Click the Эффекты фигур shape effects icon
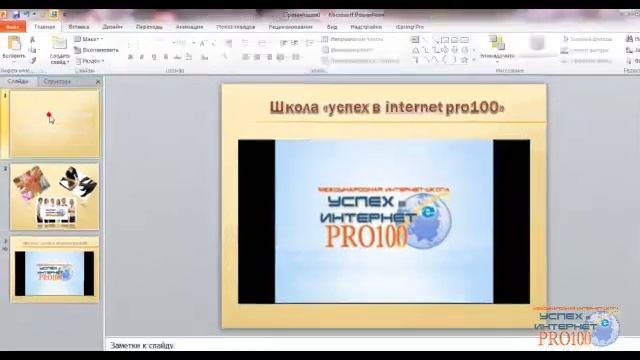 pyautogui.click(x=565, y=61)
